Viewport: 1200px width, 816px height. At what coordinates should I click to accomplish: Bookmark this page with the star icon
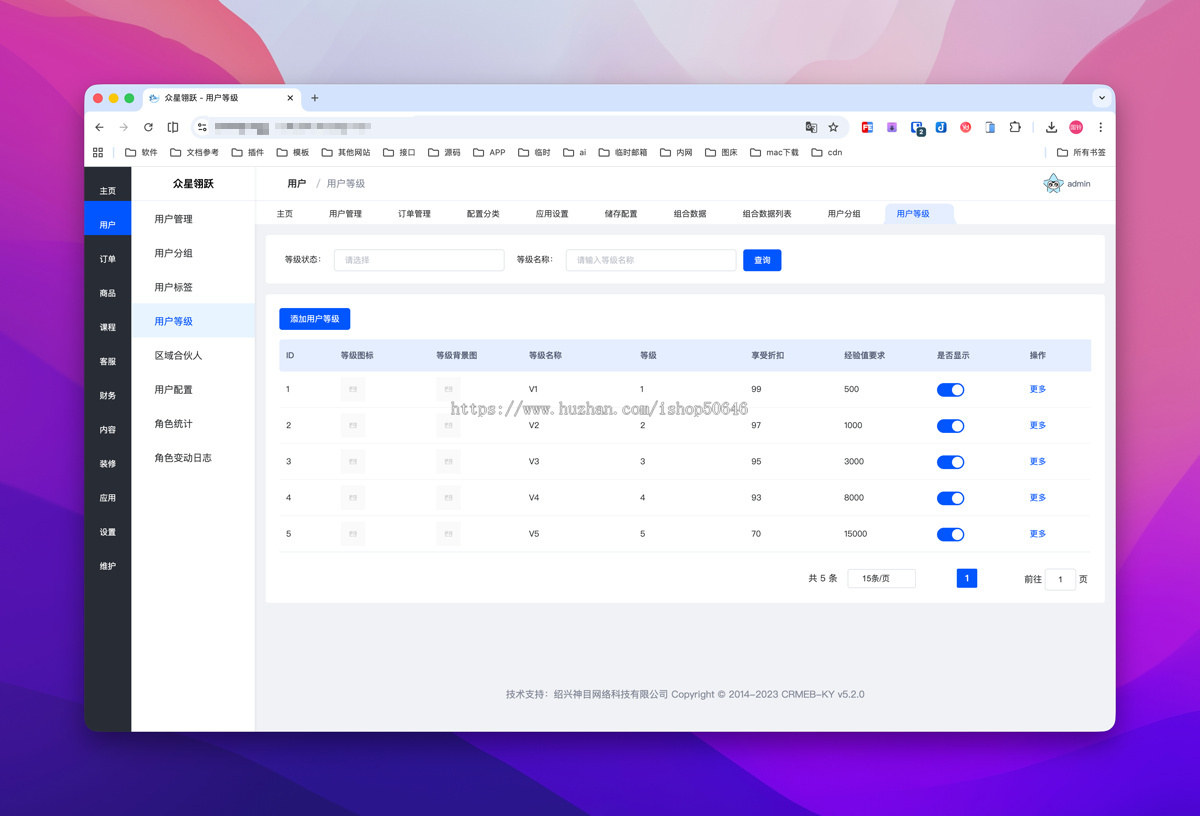coord(833,127)
